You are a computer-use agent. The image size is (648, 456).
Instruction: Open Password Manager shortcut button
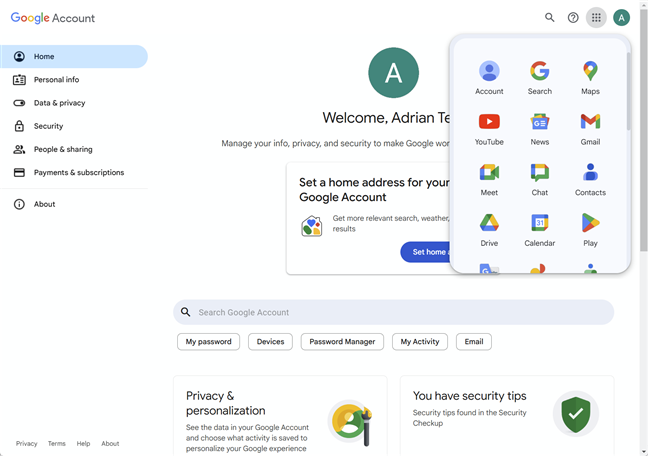[x=342, y=341]
